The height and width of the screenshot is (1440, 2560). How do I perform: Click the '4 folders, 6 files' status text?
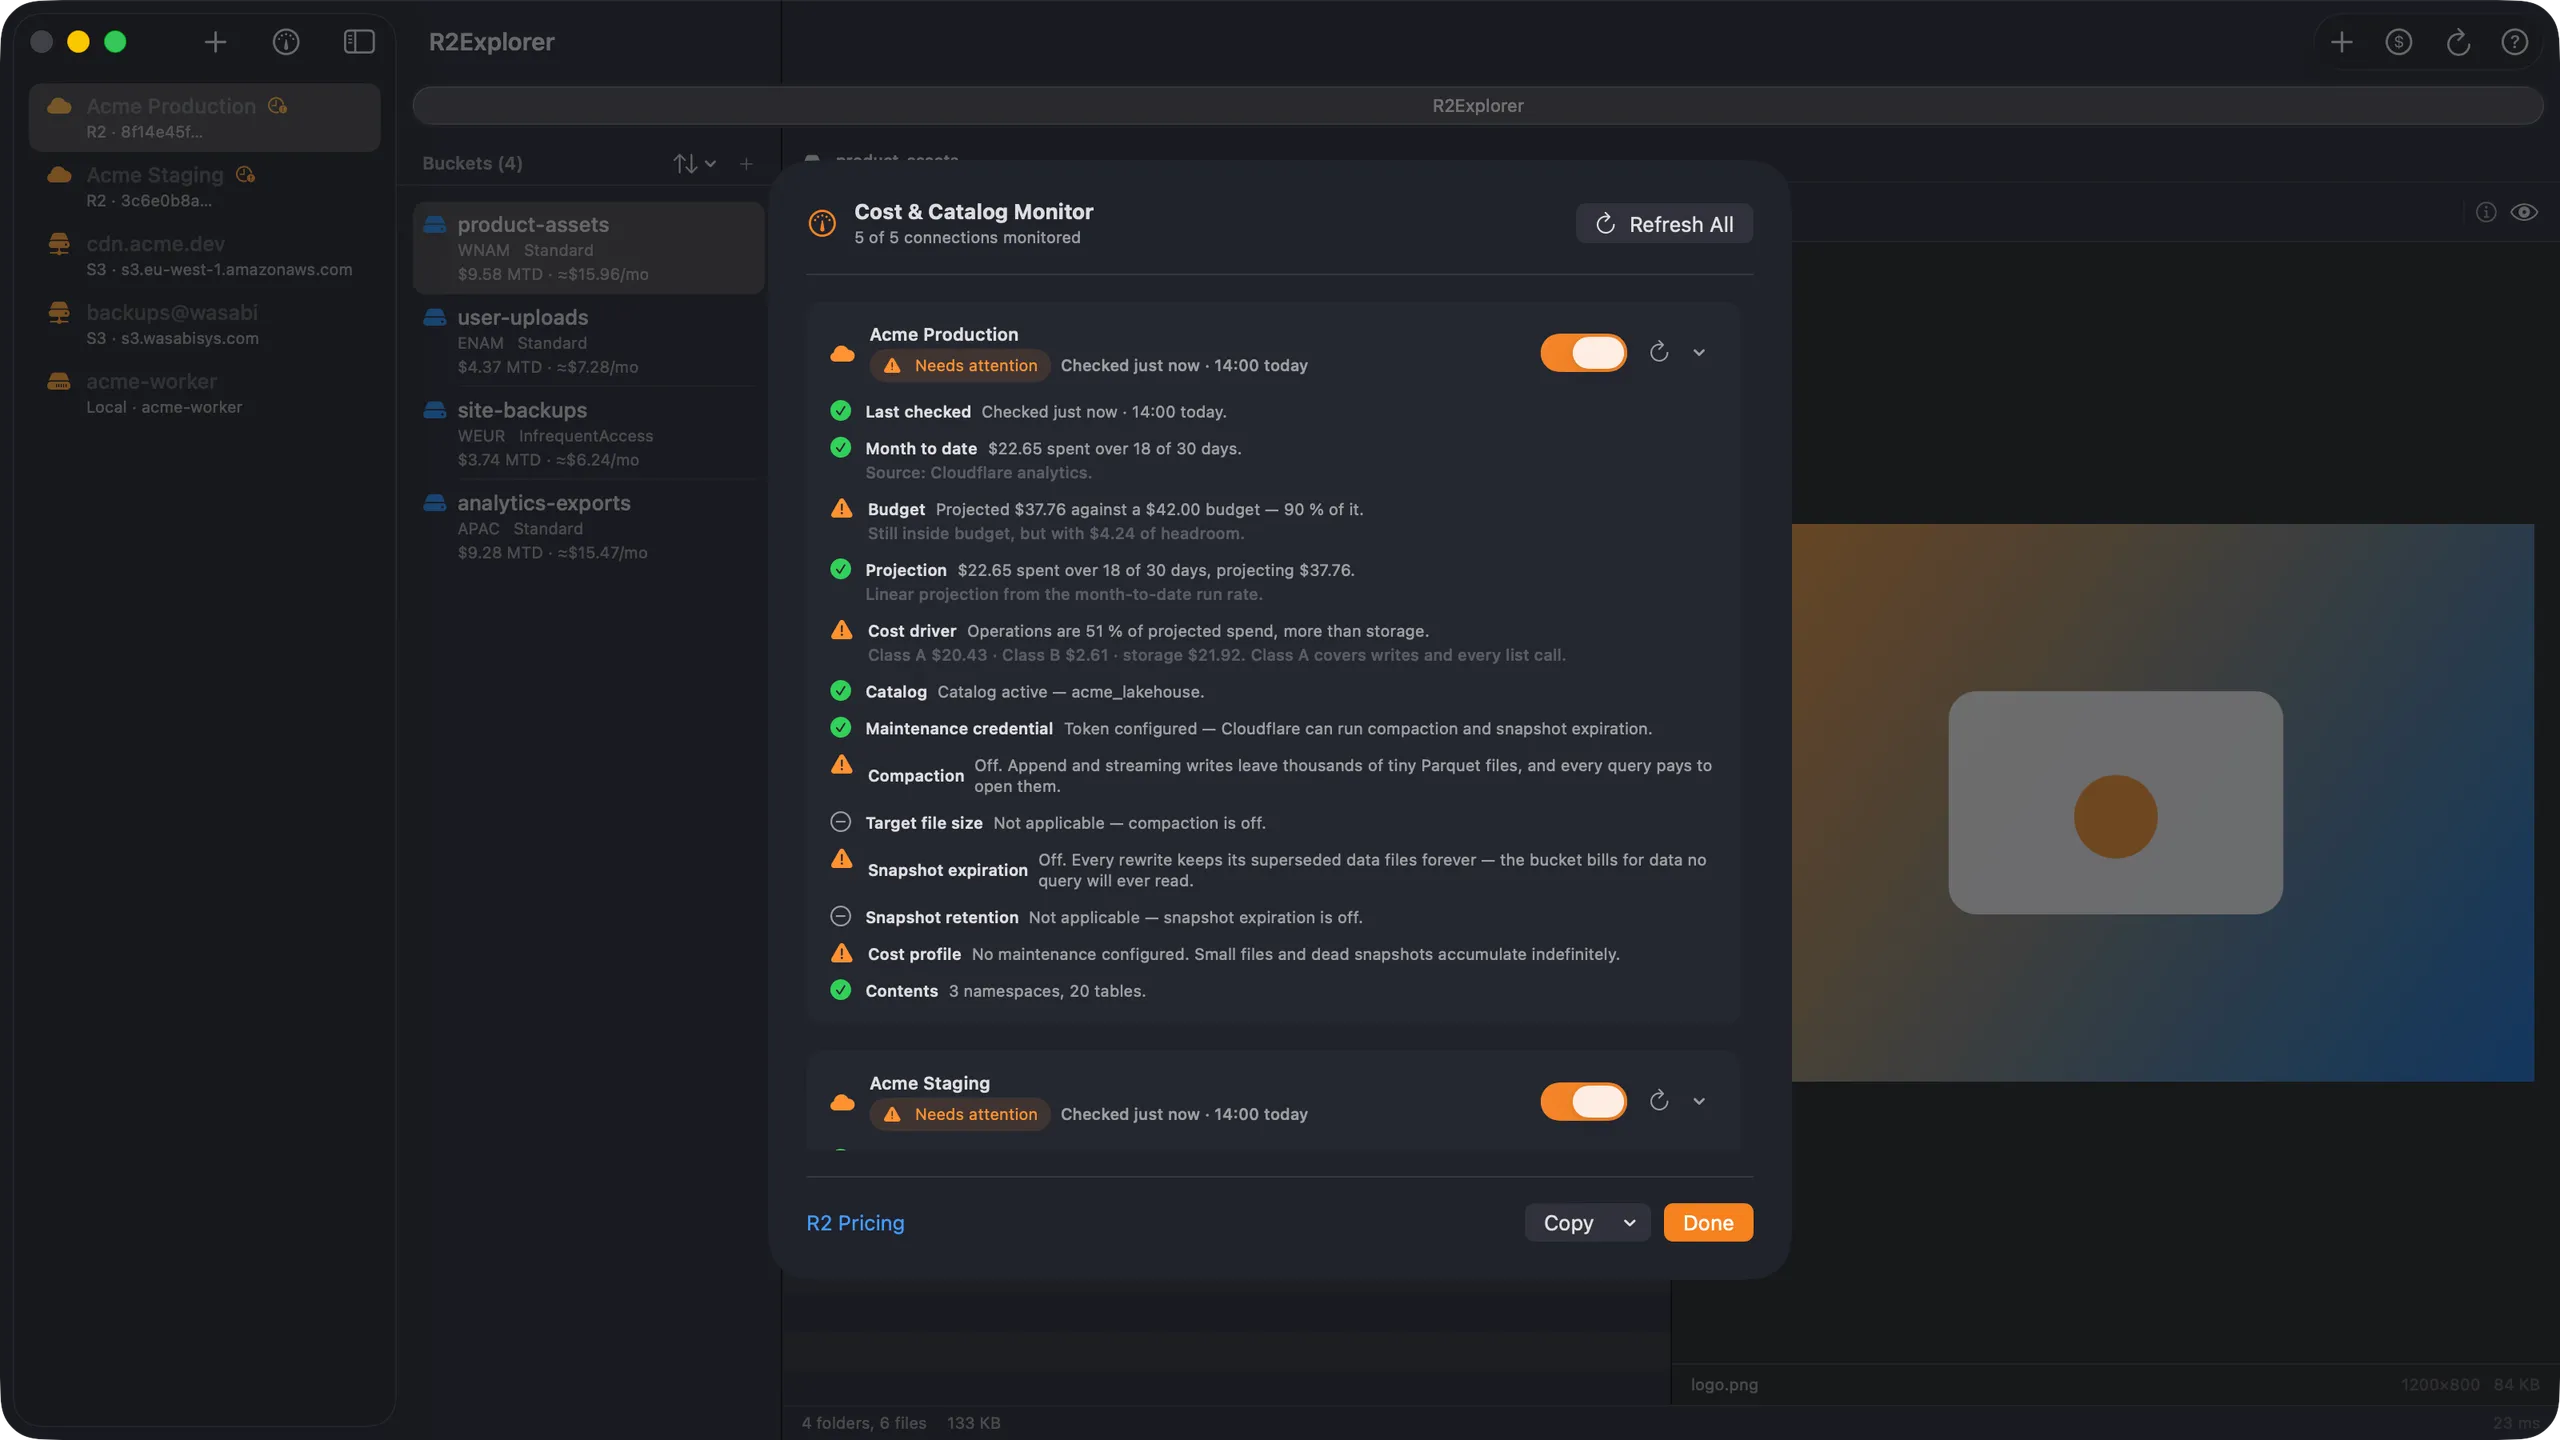pyautogui.click(x=864, y=1423)
